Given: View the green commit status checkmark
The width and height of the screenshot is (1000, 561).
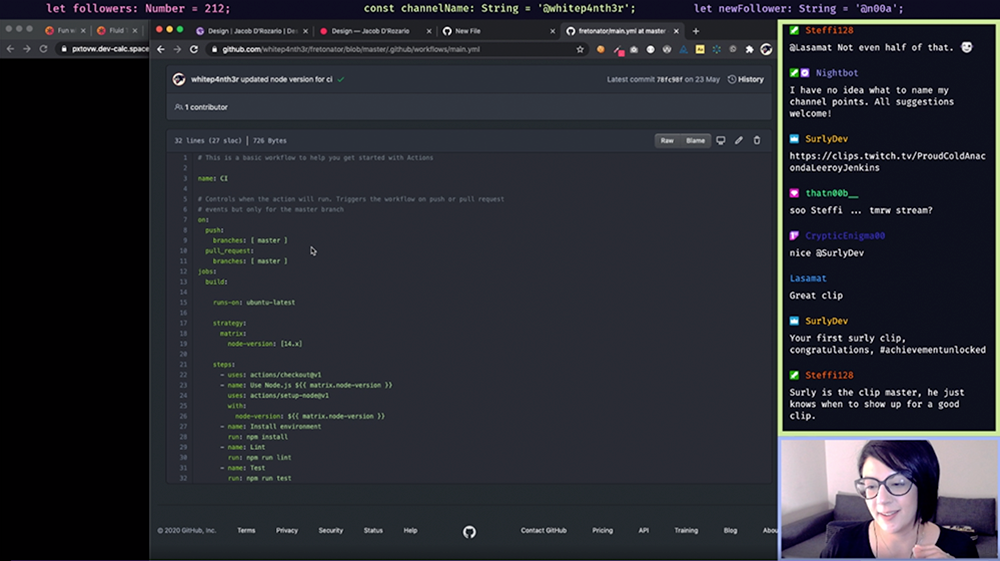Looking at the screenshot, I should (x=341, y=80).
